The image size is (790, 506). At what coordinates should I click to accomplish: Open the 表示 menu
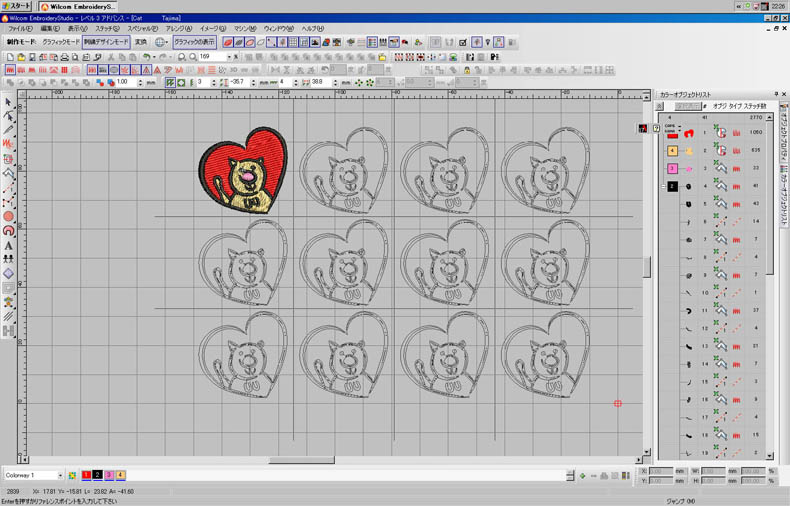[x=77, y=29]
